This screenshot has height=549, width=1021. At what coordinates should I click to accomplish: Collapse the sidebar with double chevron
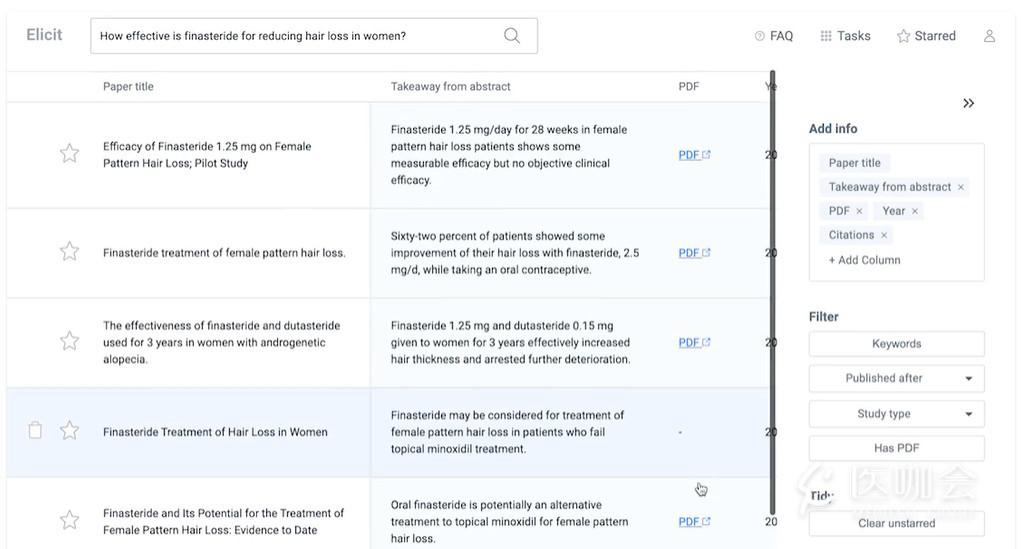[x=968, y=103]
